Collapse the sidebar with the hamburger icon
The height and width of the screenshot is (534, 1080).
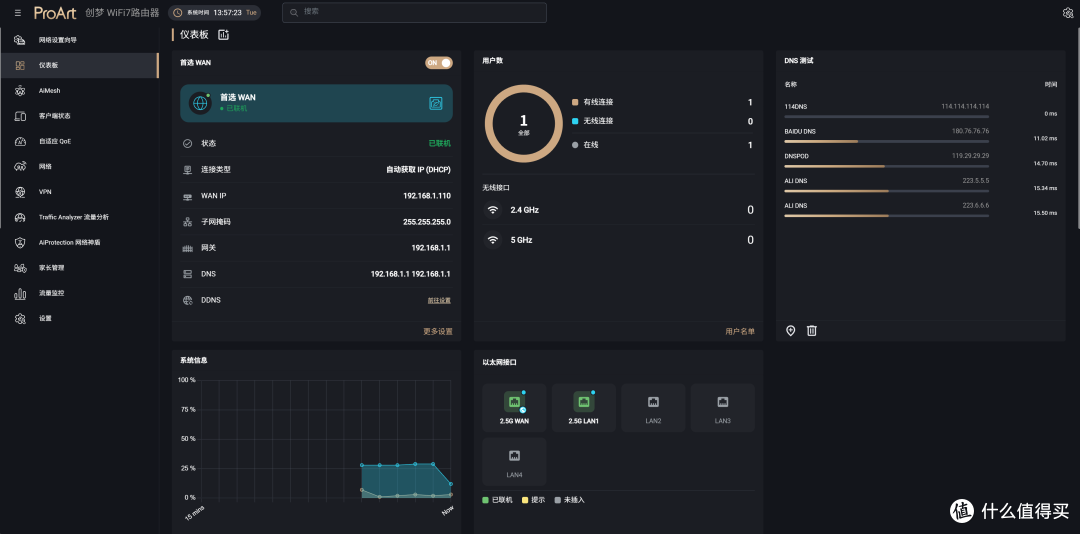tap(17, 13)
